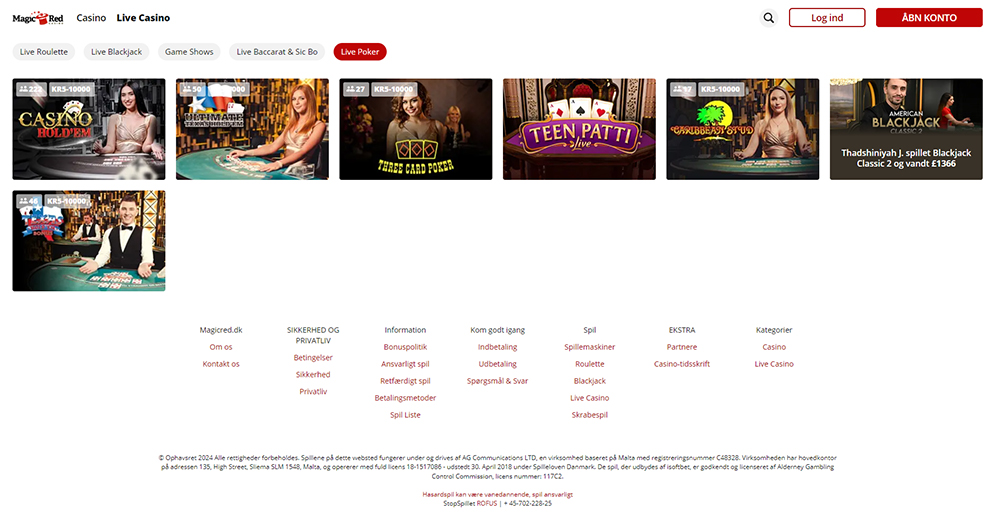Viewport: 1000px width, 529px height.
Task: Click the ÅBN KONTO button
Action: coord(929,18)
